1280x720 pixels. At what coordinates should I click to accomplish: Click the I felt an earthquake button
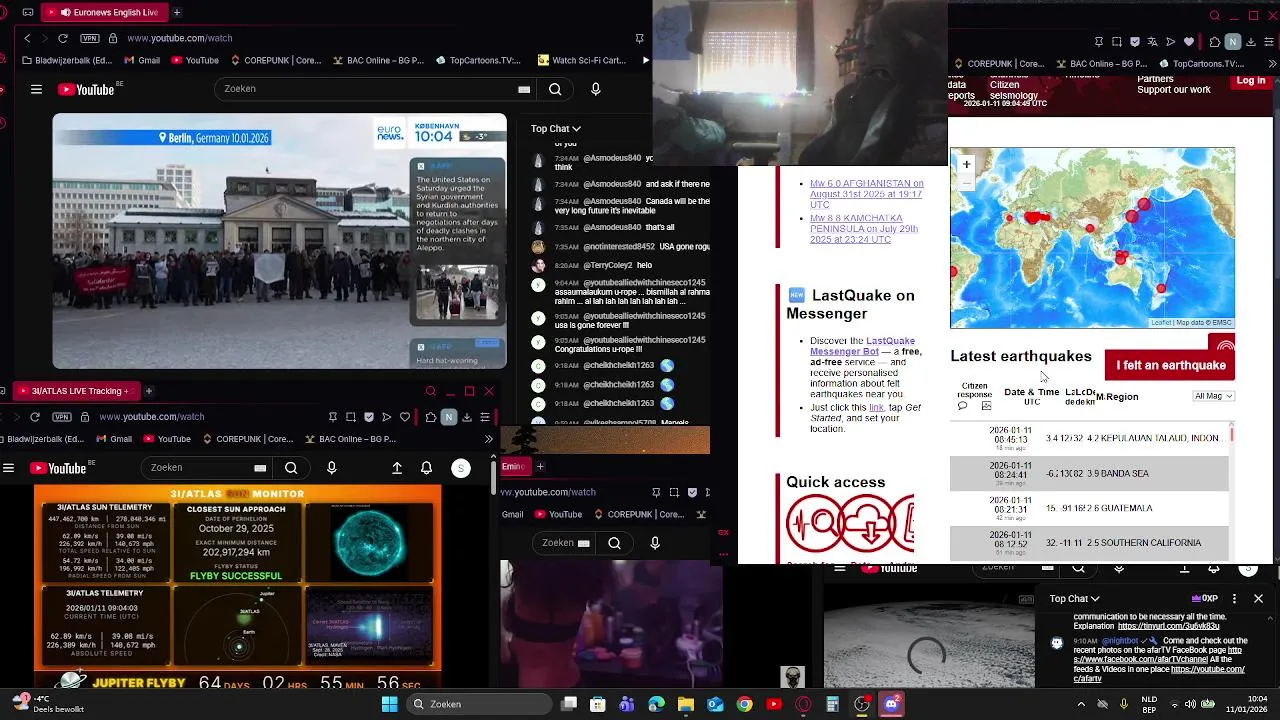click(1170, 365)
